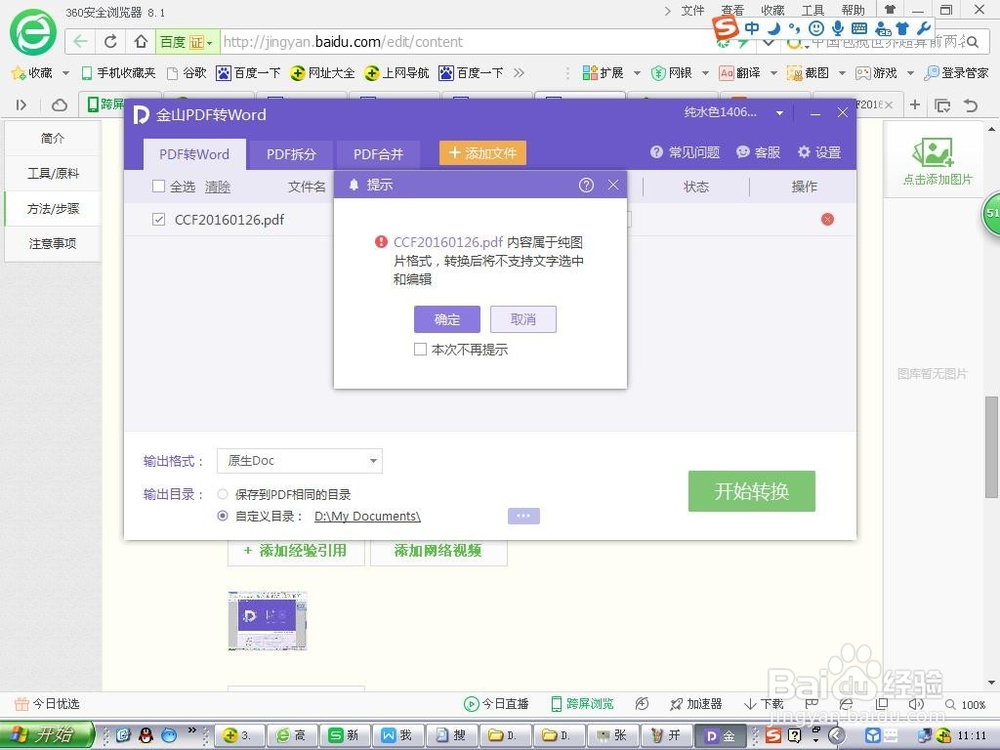Open the browser 帮助 menu
The height and width of the screenshot is (750, 1000).
point(853,10)
